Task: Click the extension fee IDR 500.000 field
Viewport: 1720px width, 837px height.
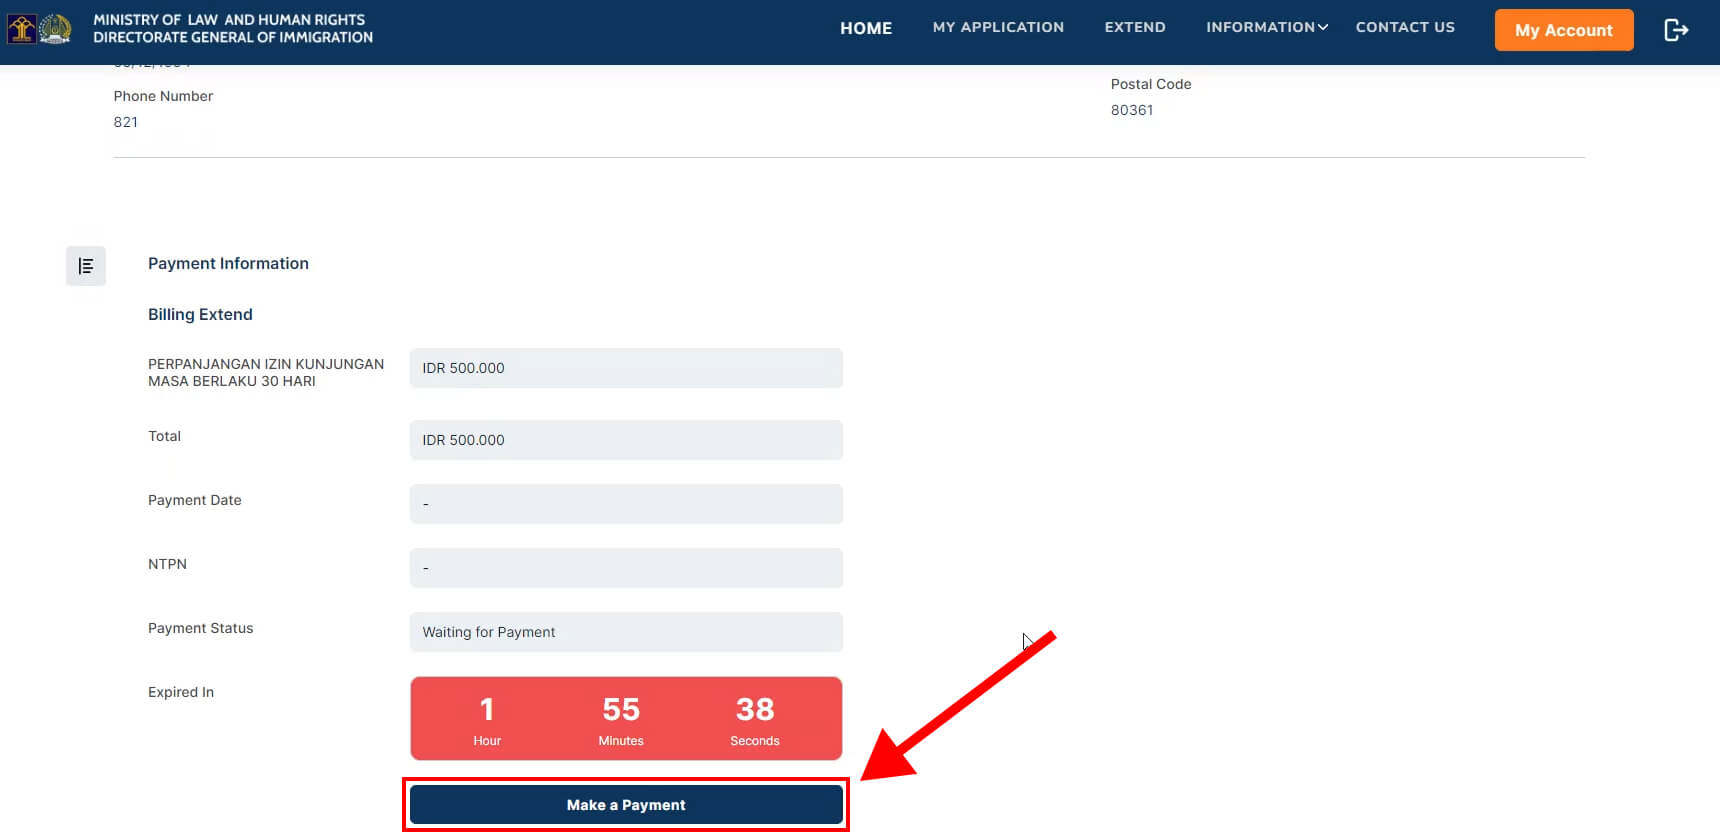Action: pos(626,368)
